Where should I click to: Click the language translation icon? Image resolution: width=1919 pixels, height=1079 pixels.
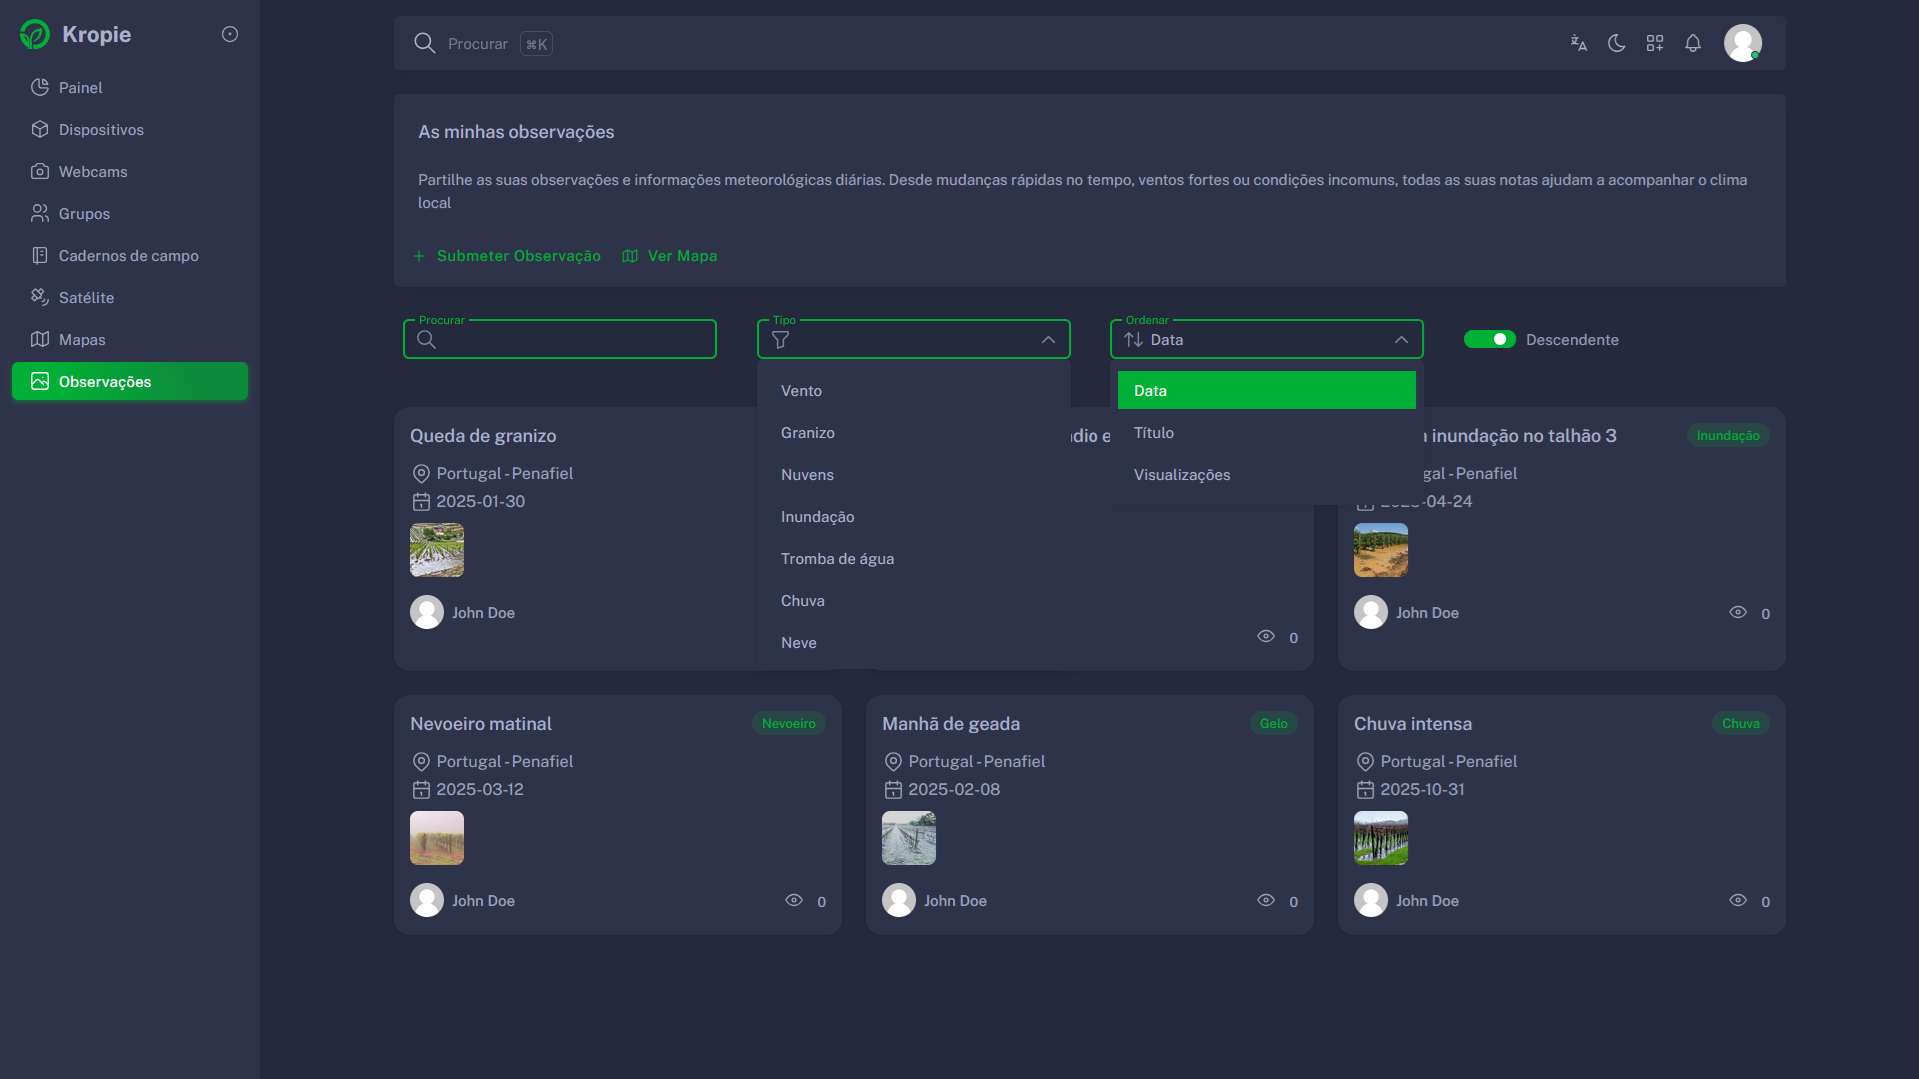[1578, 43]
